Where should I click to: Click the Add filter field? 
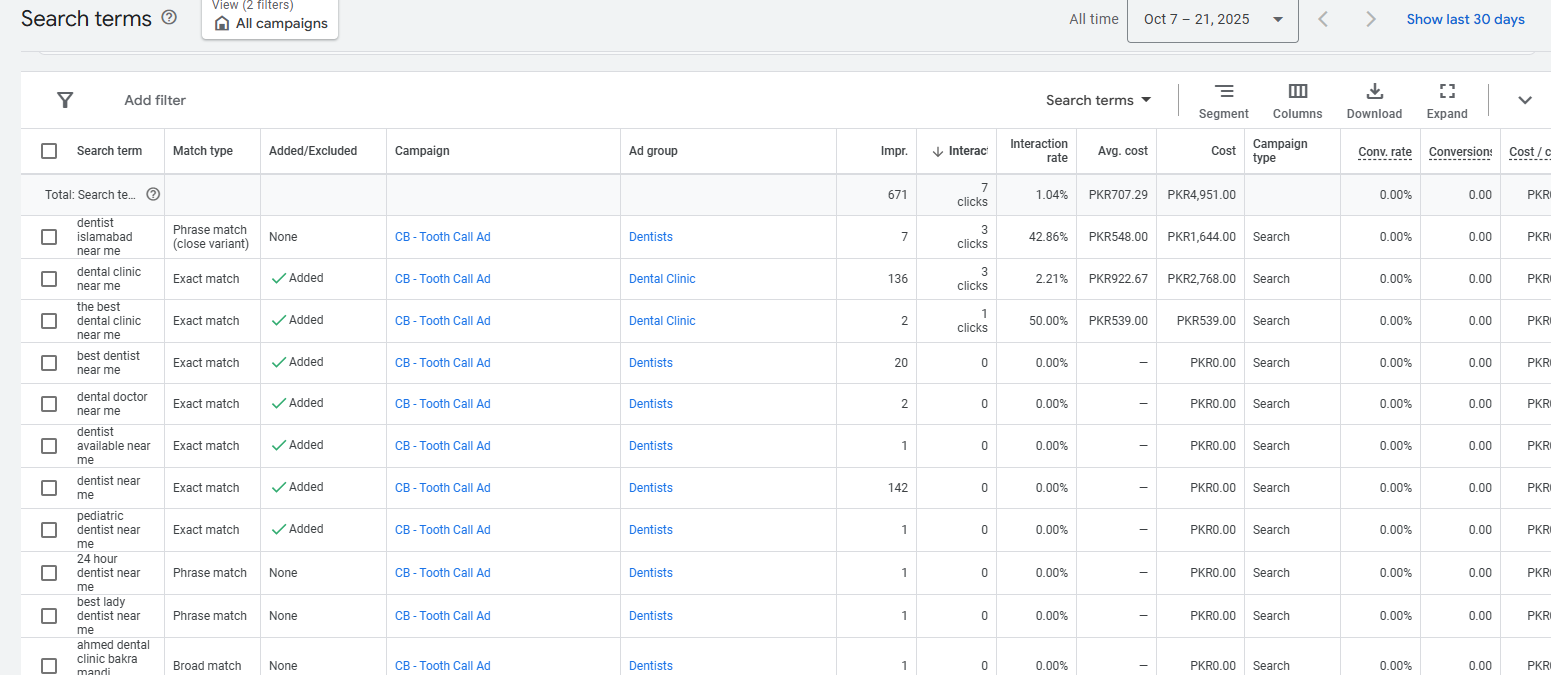155,100
